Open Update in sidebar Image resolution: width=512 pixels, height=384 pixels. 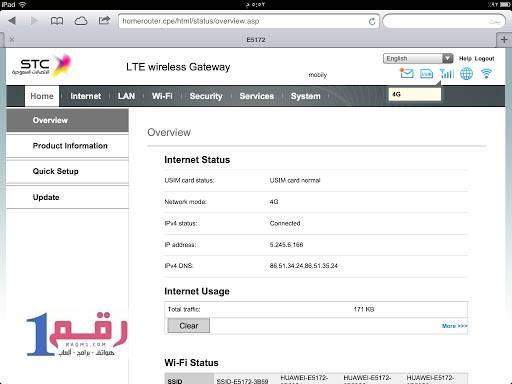click(67, 197)
